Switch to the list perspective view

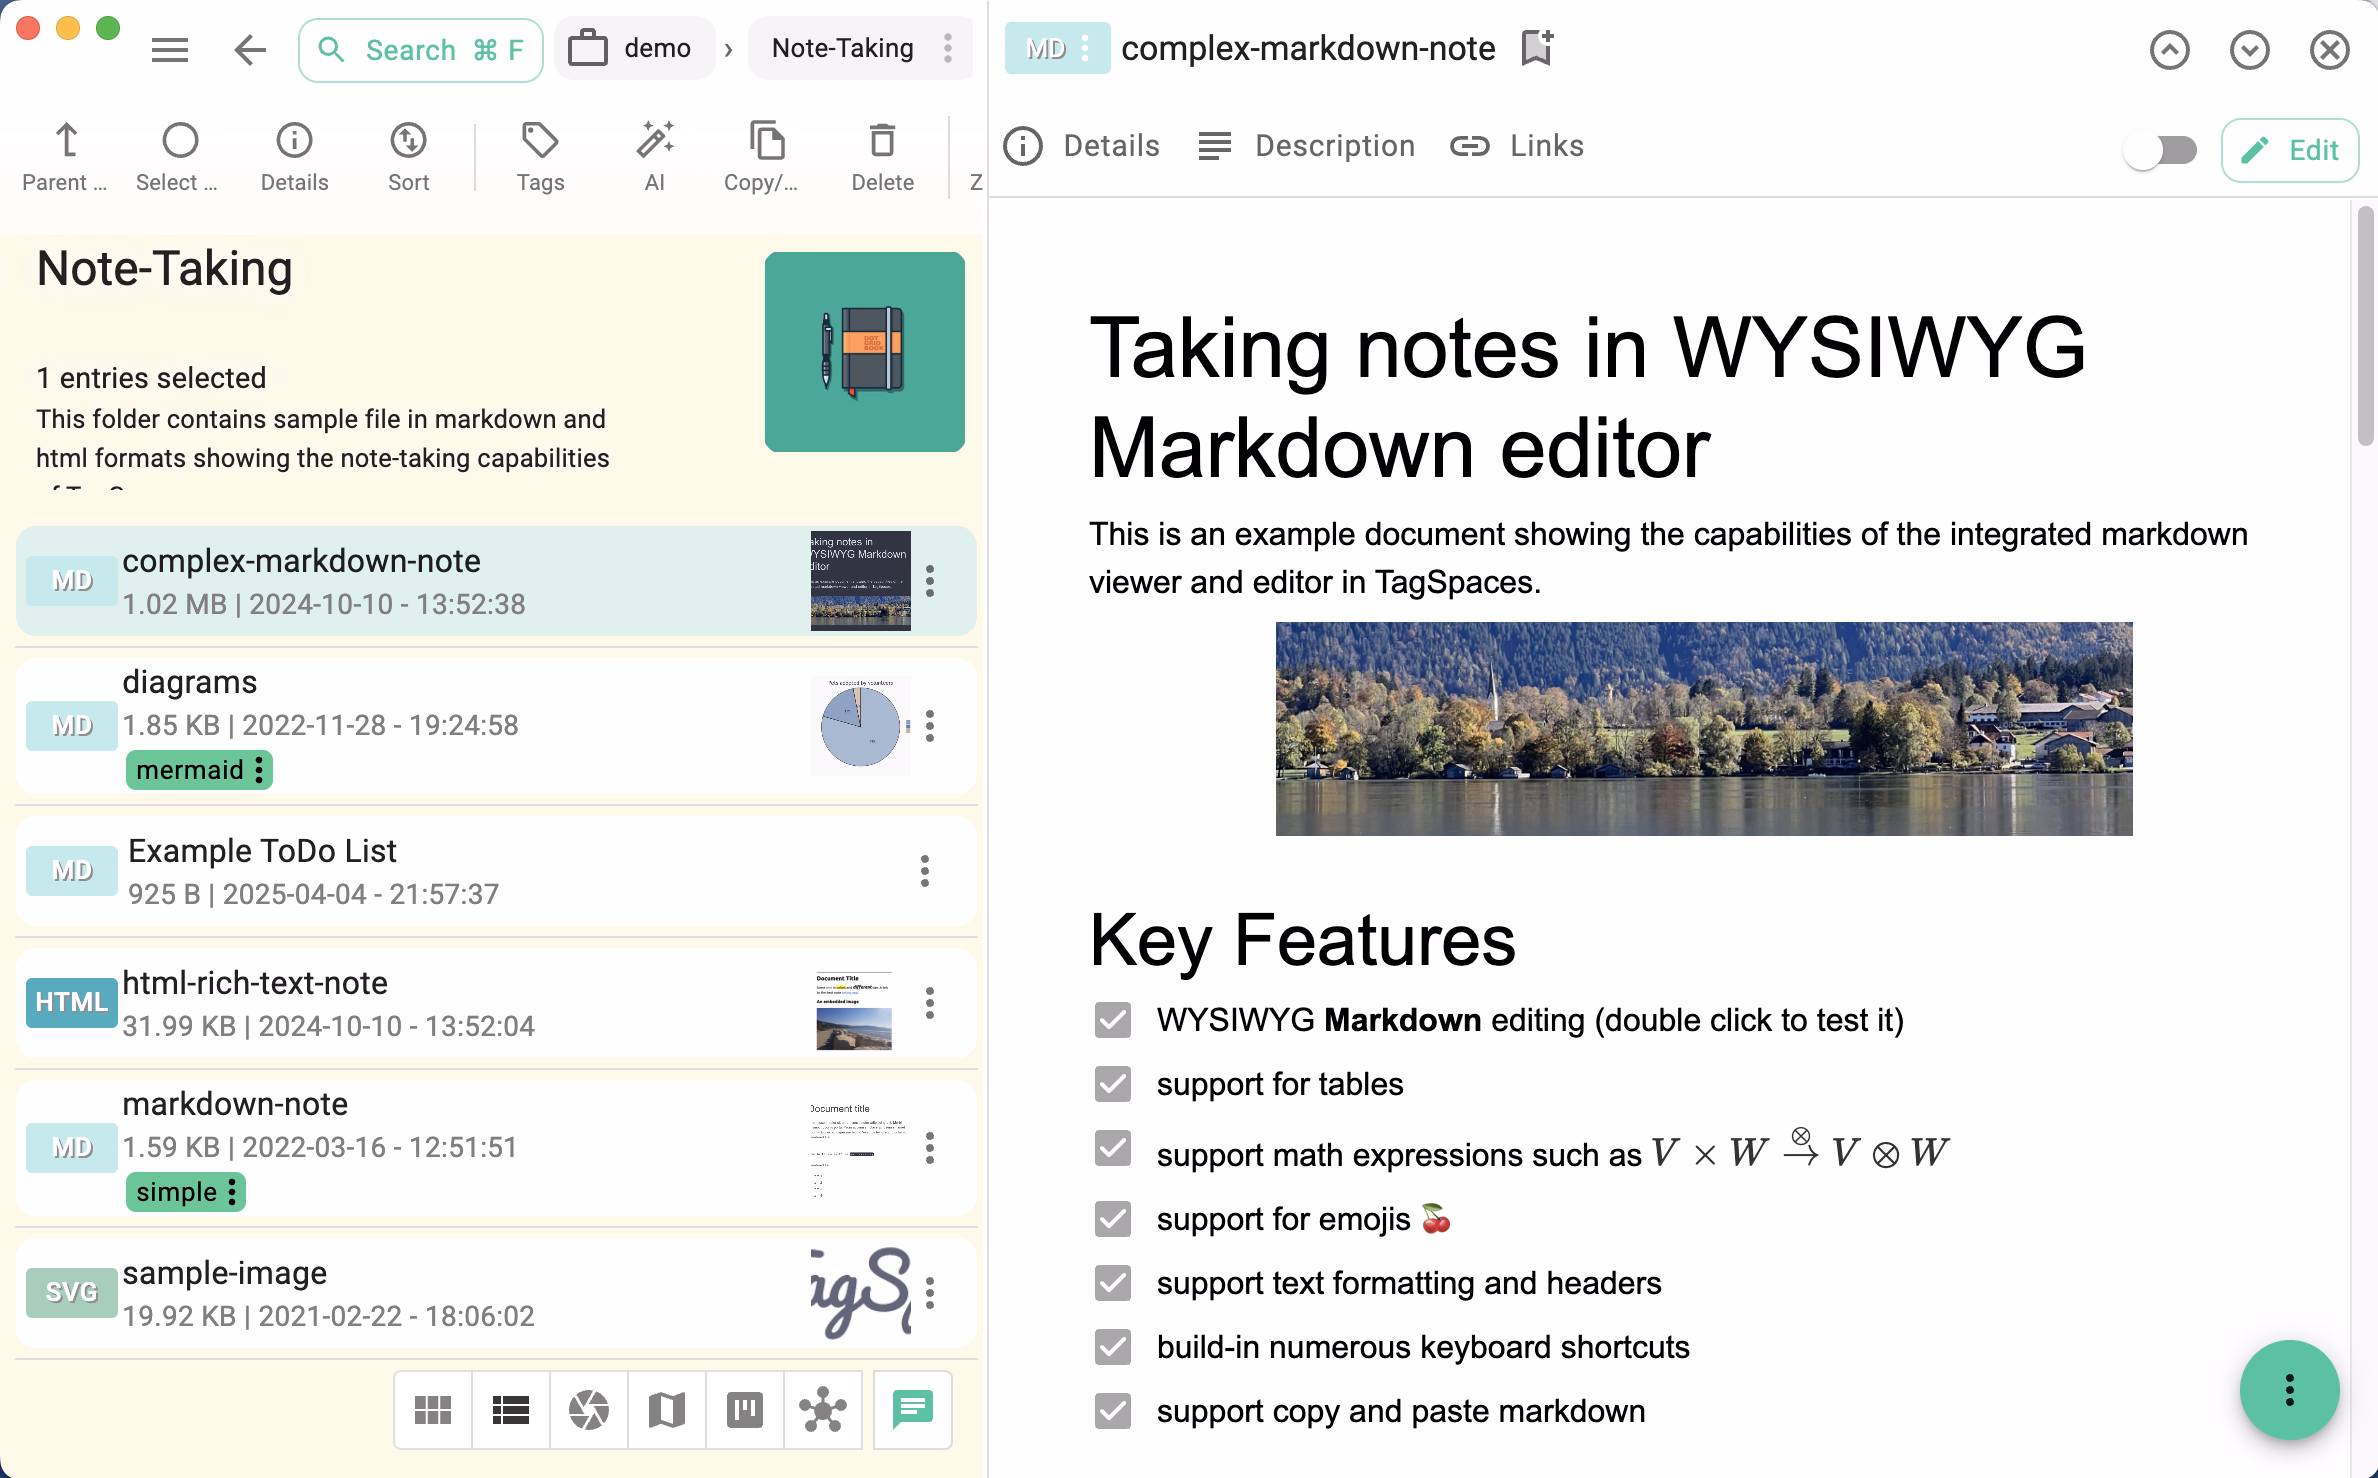510,1409
